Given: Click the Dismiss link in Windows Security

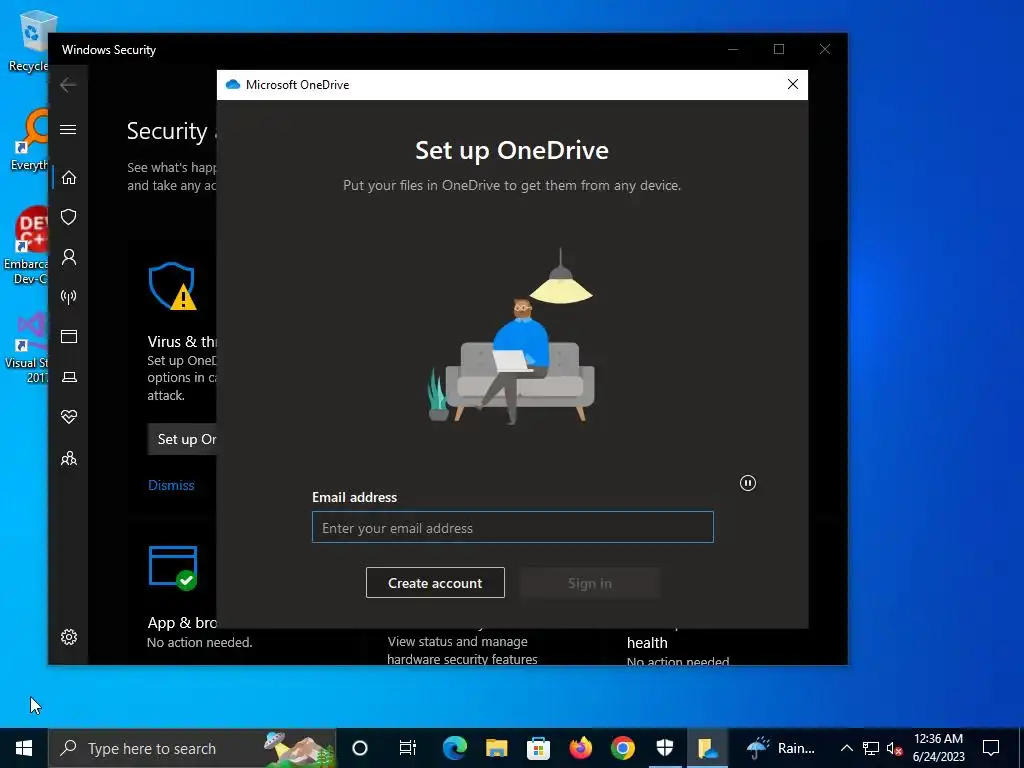Looking at the screenshot, I should 171,485.
